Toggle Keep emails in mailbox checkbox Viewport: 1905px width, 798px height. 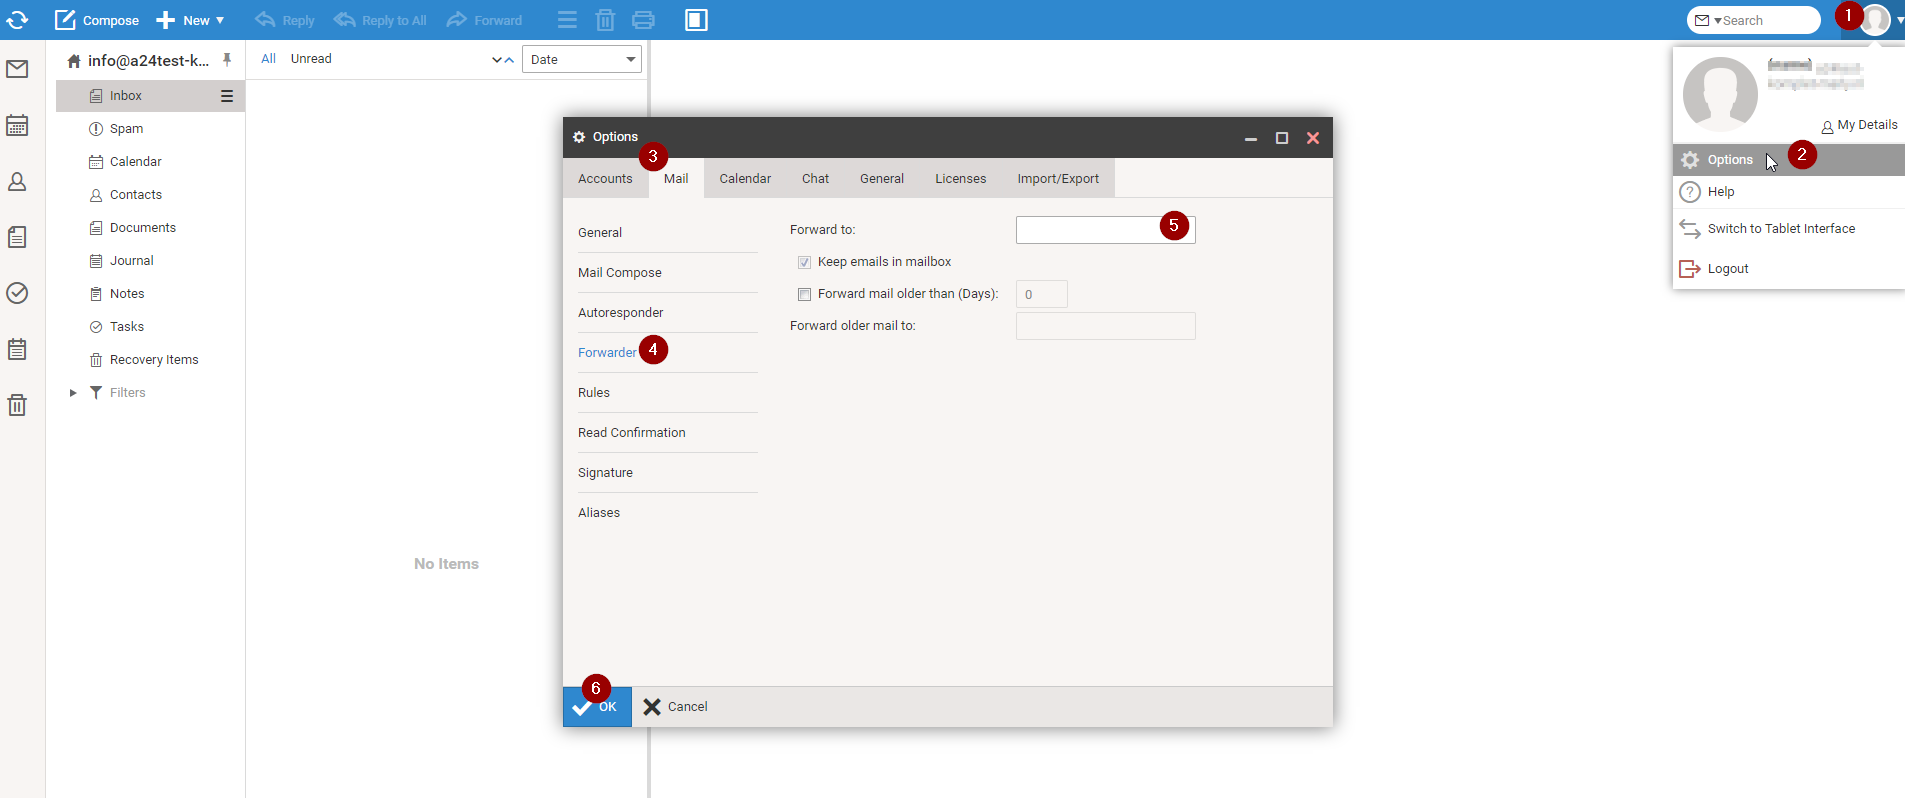pyautogui.click(x=804, y=262)
